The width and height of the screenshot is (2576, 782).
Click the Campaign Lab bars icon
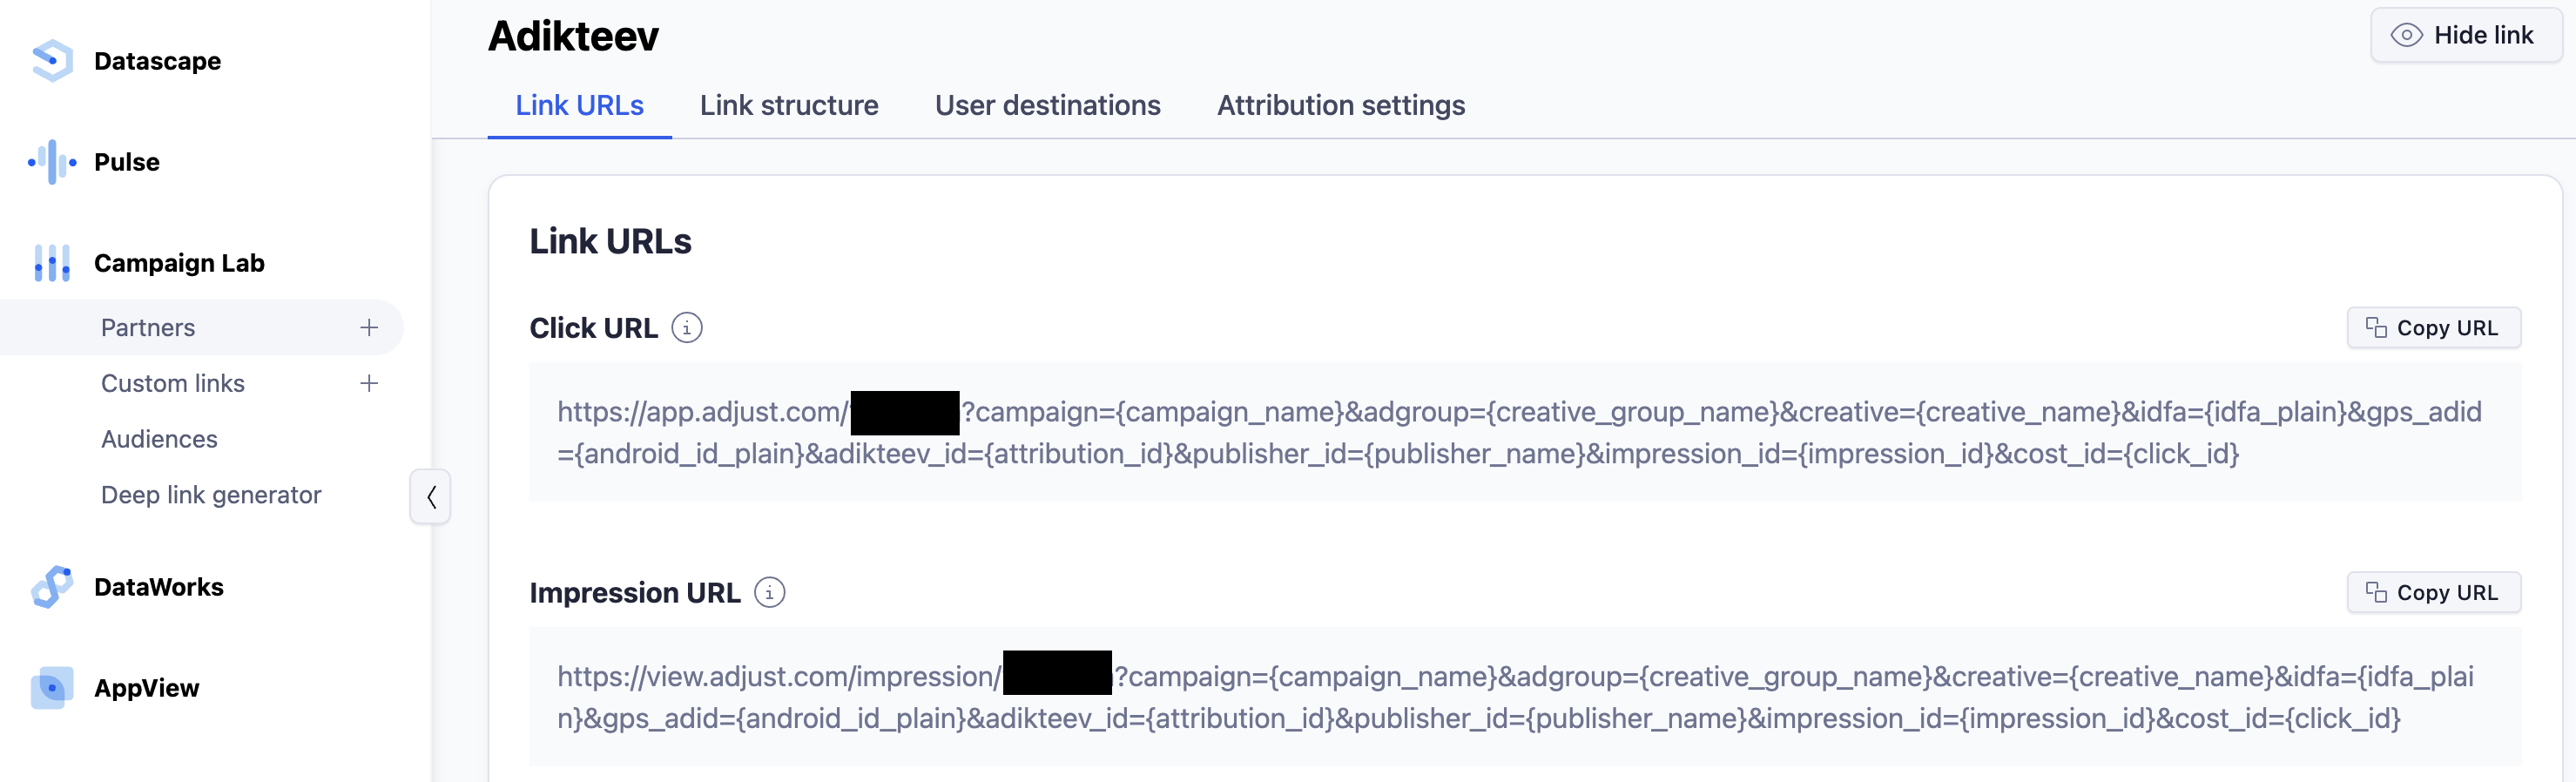[x=52, y=263]
